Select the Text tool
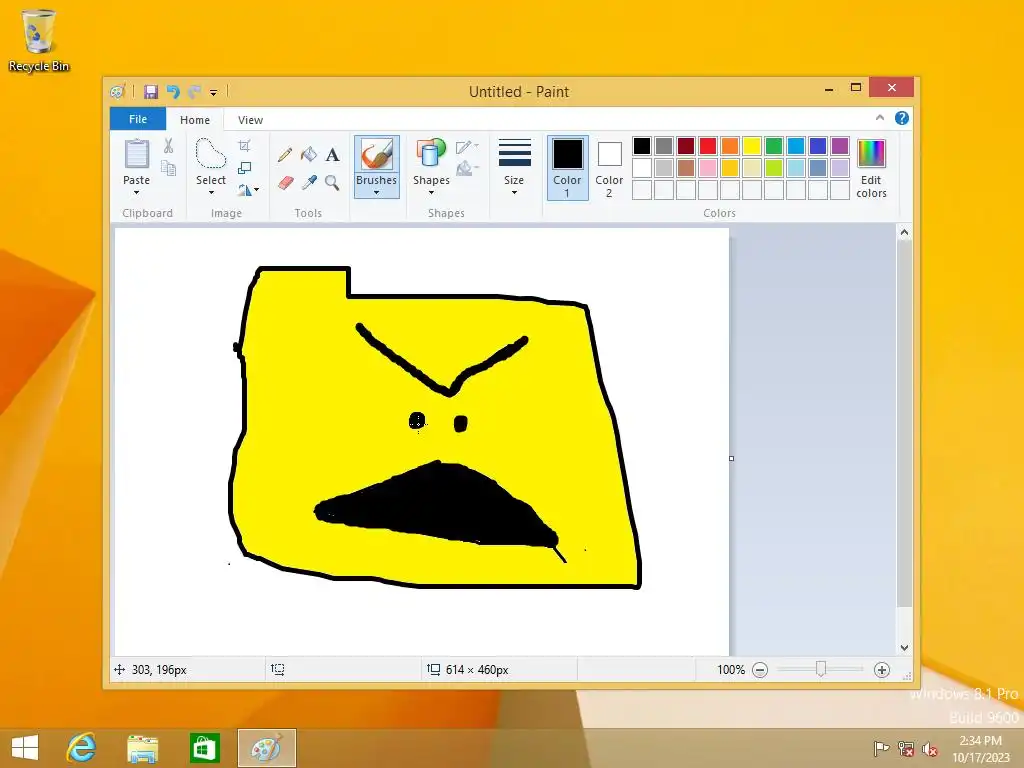The height and width of the screenshot is (768, 1024). [x=332, y=155]
